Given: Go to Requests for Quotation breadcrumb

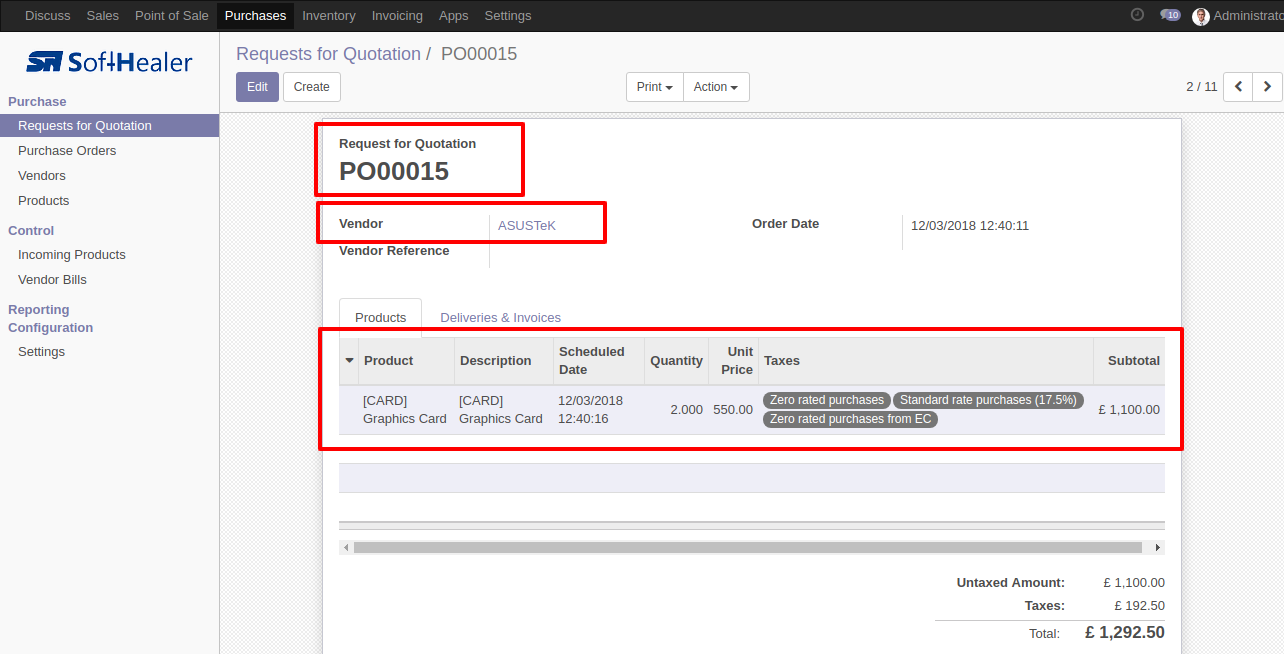Looking at the screenshot, I should tap(328, 54).
